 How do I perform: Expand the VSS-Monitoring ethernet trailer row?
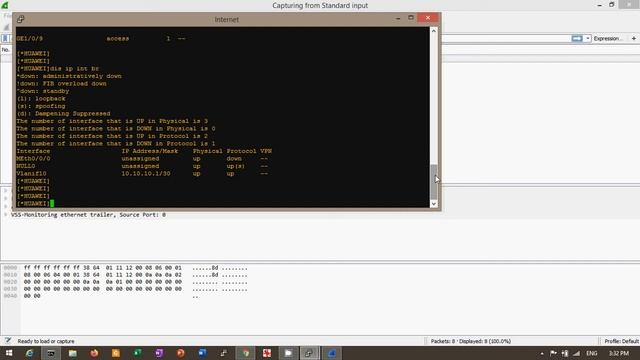pos(6,215)
